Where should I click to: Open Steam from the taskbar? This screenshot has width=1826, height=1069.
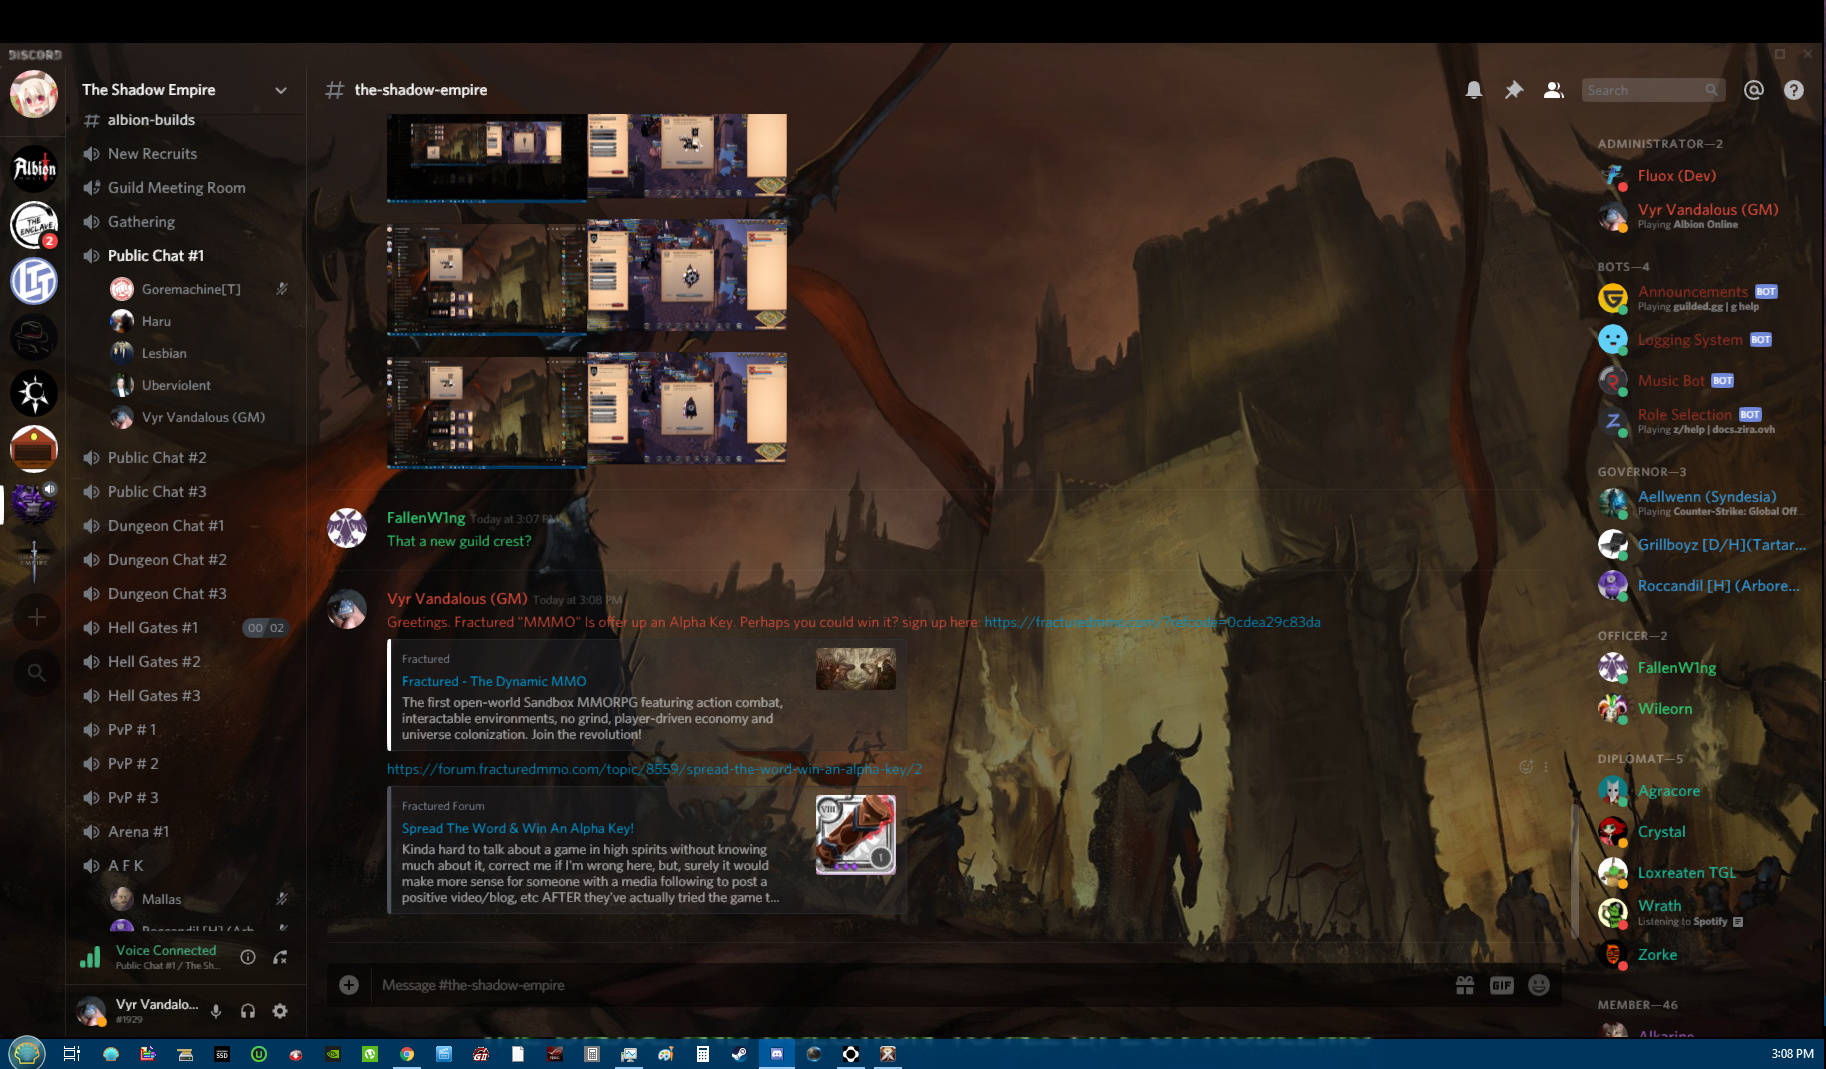(739, 1053)
